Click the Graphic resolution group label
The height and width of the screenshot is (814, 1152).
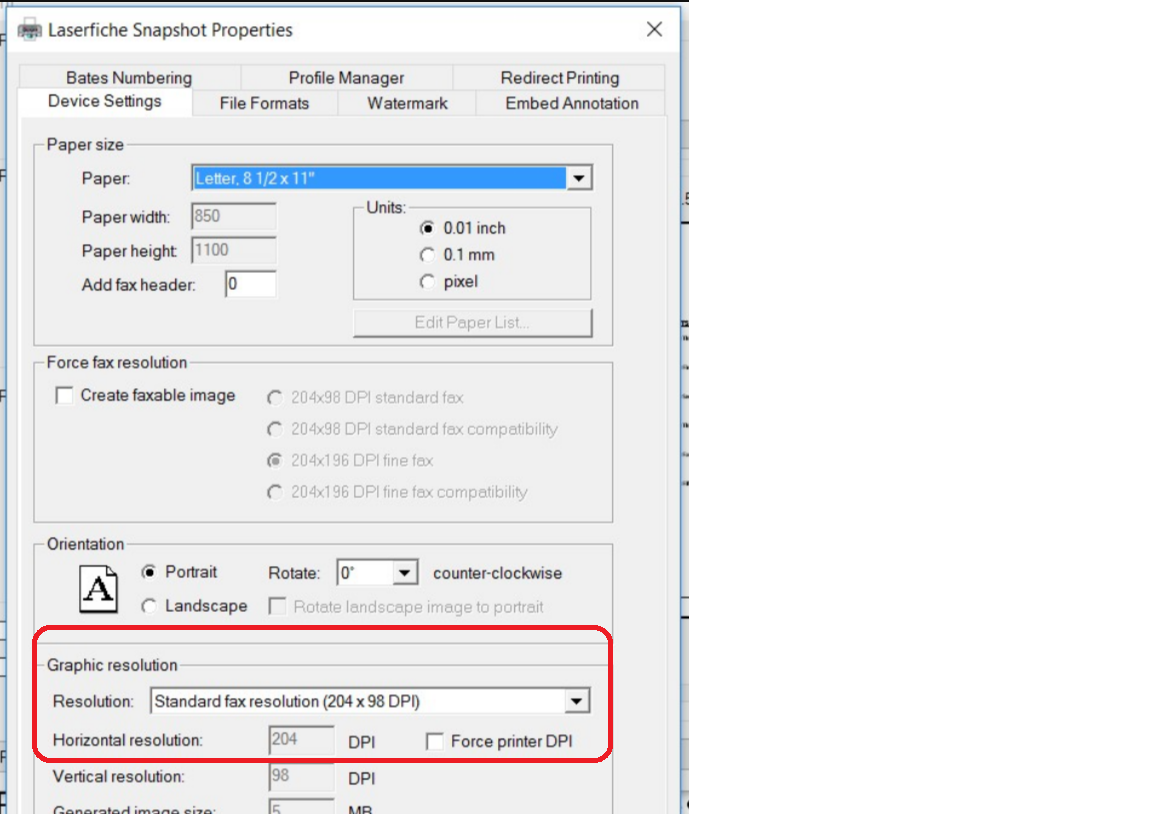coord(112,665)
